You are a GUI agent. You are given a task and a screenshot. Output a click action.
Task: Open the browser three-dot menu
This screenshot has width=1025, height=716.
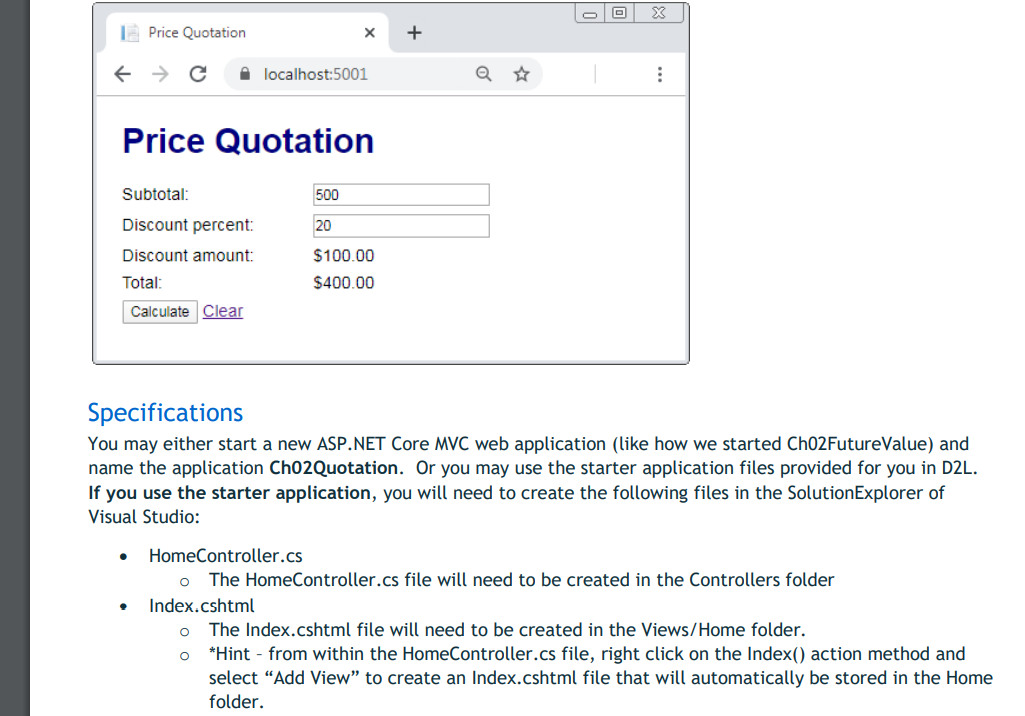click(x=659, y=74)
